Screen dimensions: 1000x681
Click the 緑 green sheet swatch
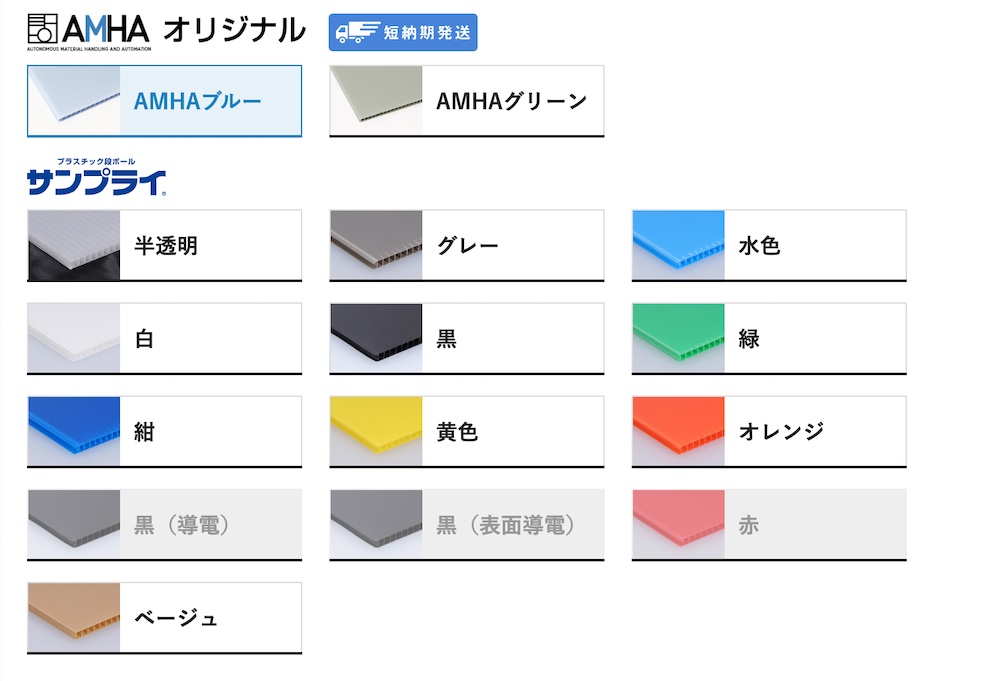pyautogui.click(x=678, y=339)
